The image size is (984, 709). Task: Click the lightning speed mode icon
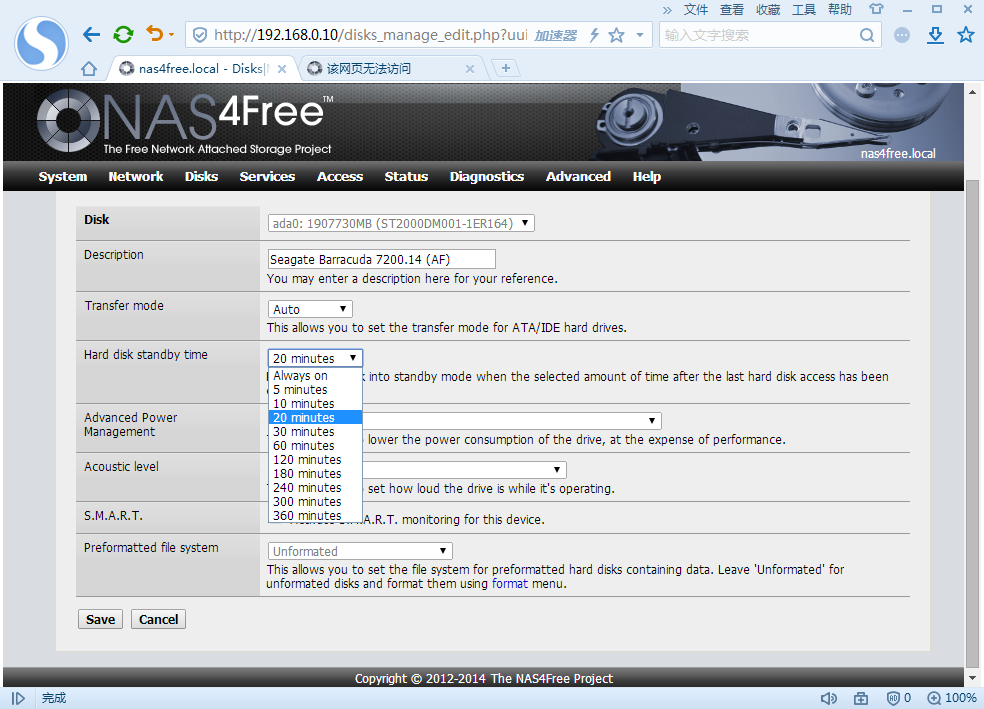594,35
